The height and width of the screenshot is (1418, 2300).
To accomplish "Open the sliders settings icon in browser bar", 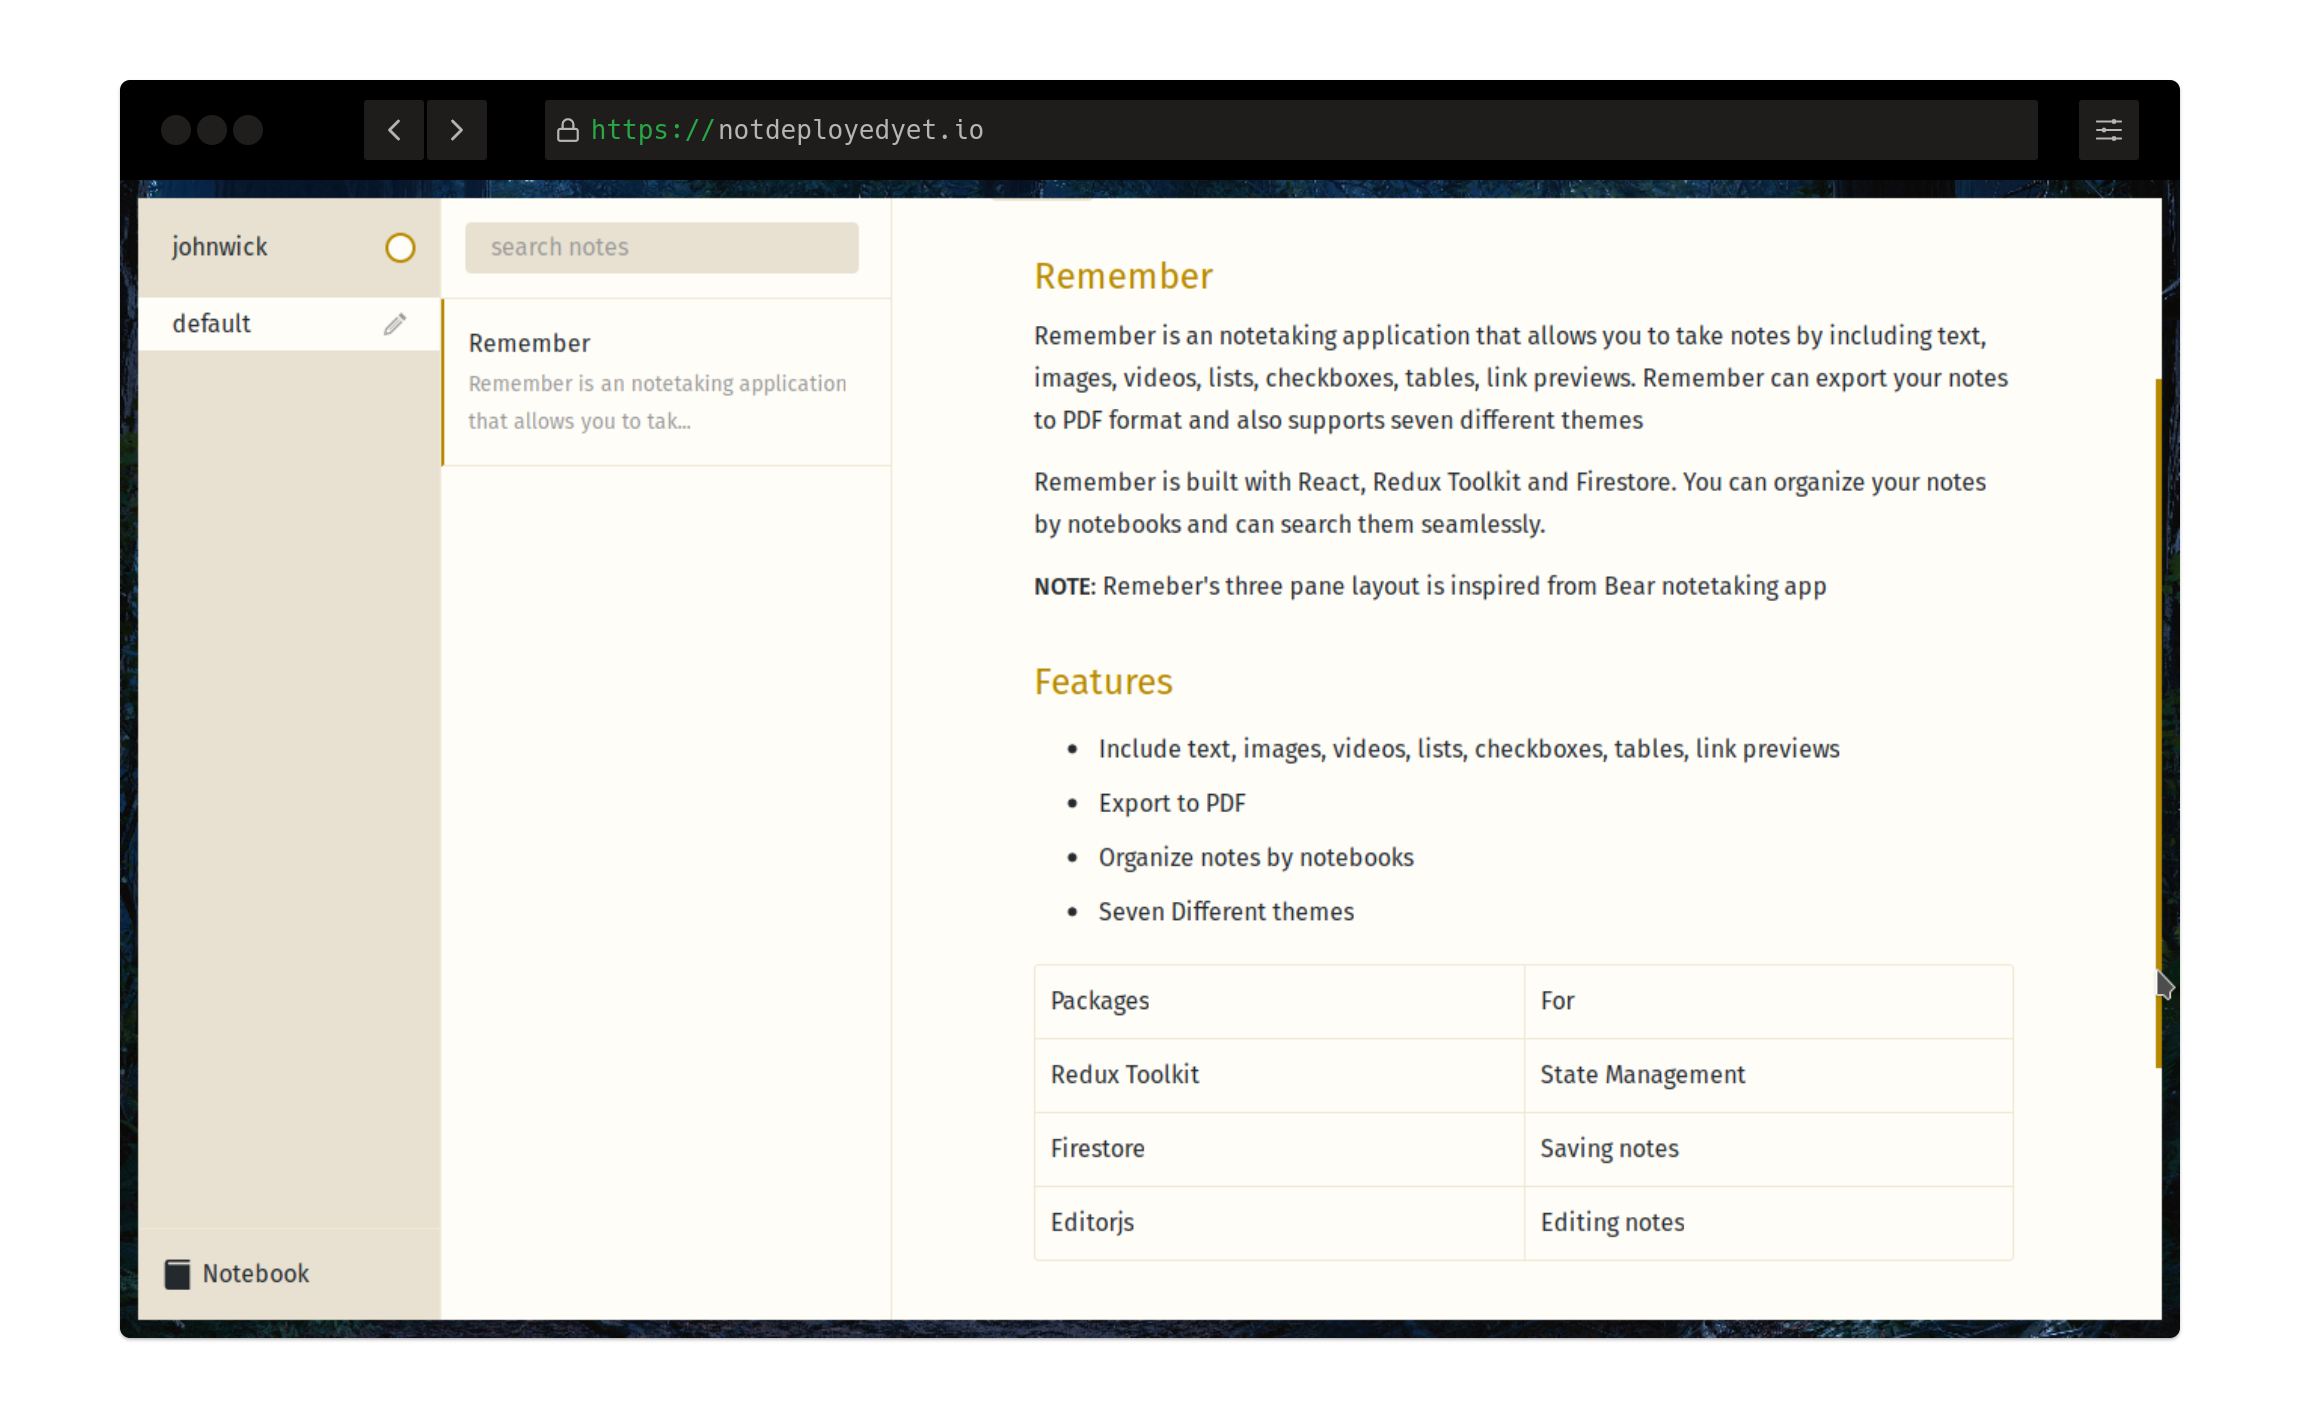I will (2108, 130).
